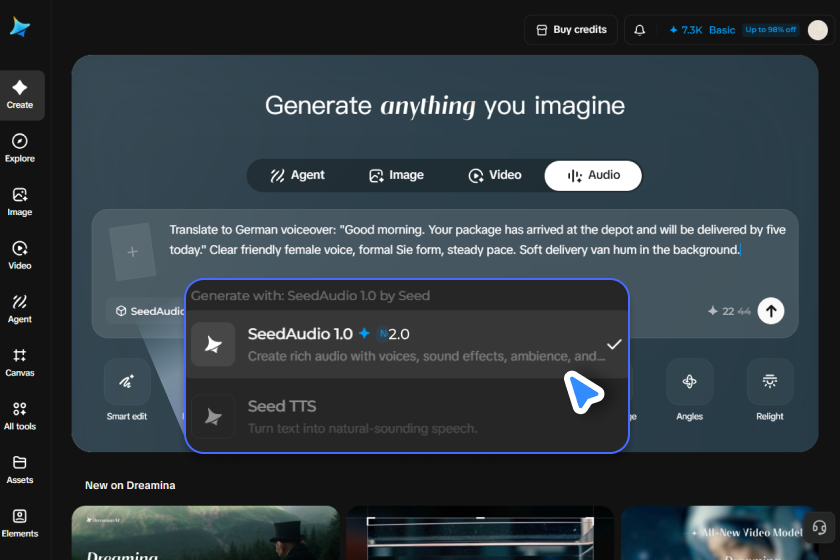Image resolution: width=840 pixels, height=560 pixels.
Task: Open the Canvas tool in sidebar
Action: pos(20,363)
